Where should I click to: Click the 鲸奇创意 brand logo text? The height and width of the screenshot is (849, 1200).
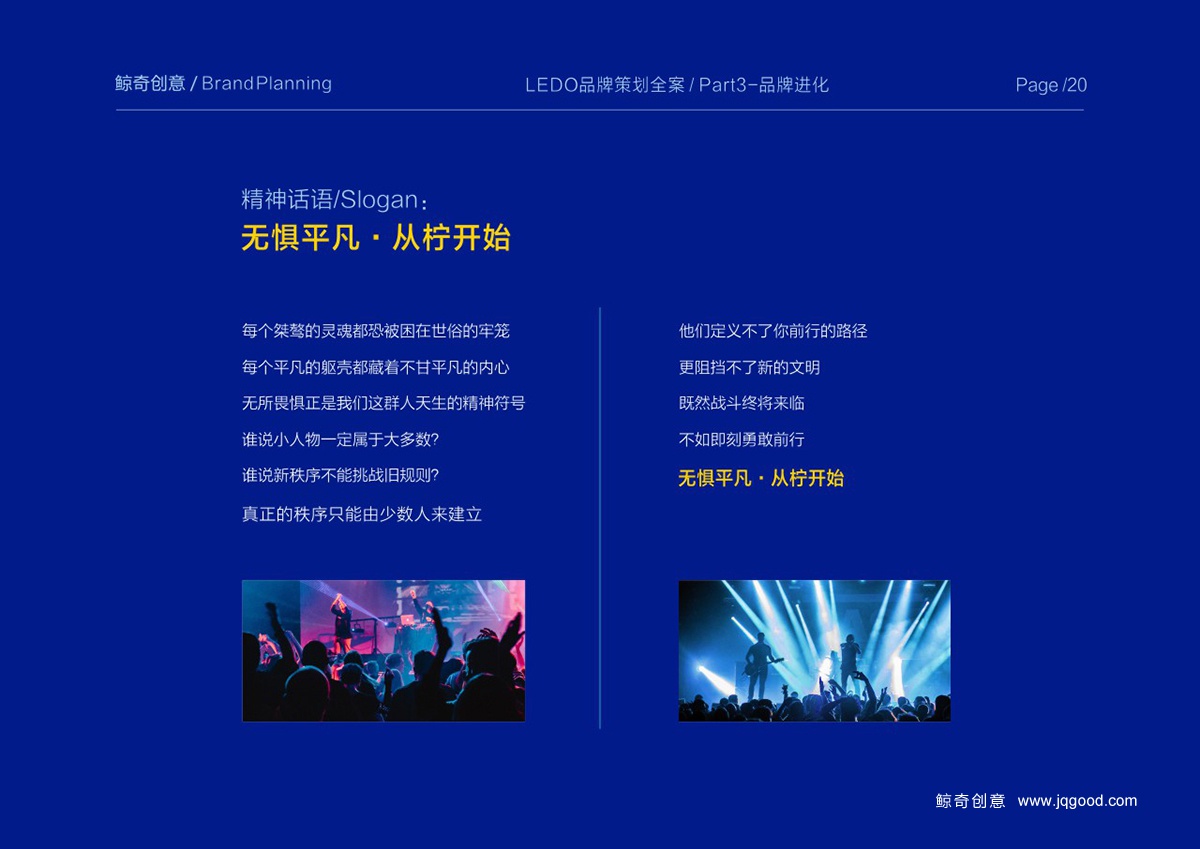146,84
